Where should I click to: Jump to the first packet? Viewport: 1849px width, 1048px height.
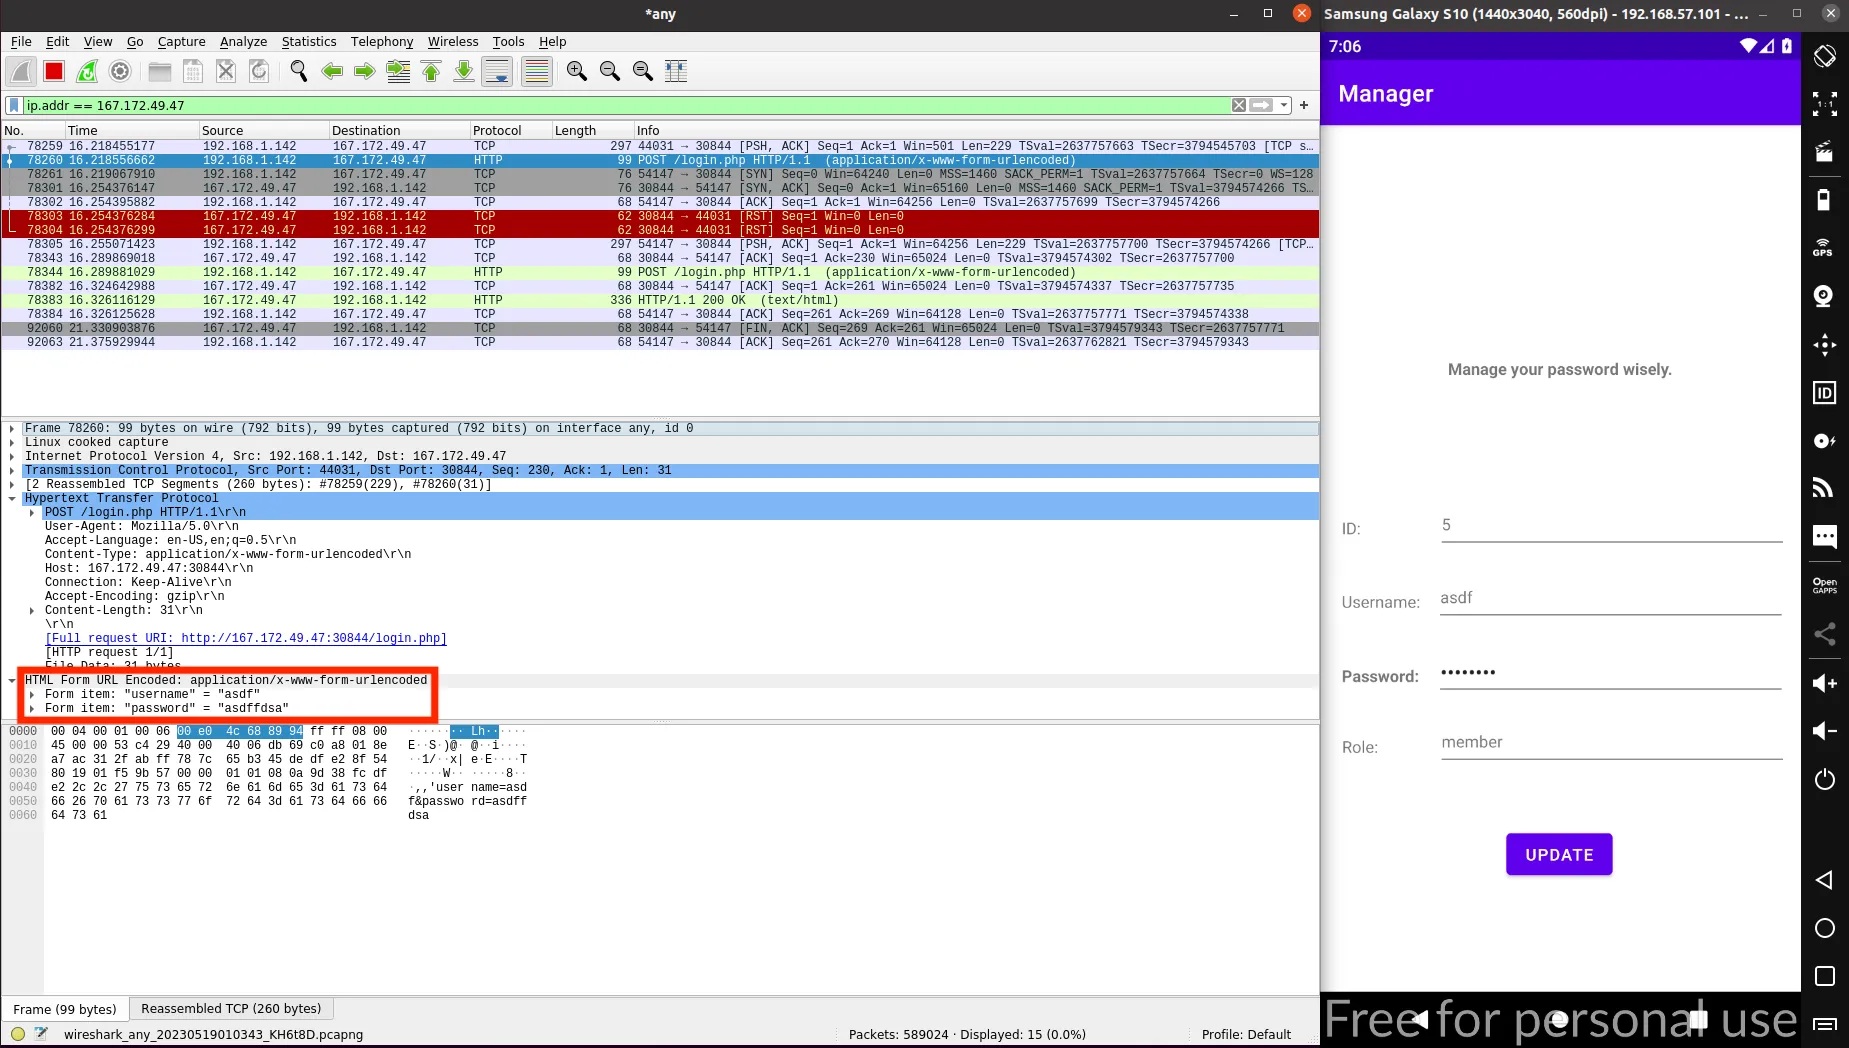click(x=431, y=71)
